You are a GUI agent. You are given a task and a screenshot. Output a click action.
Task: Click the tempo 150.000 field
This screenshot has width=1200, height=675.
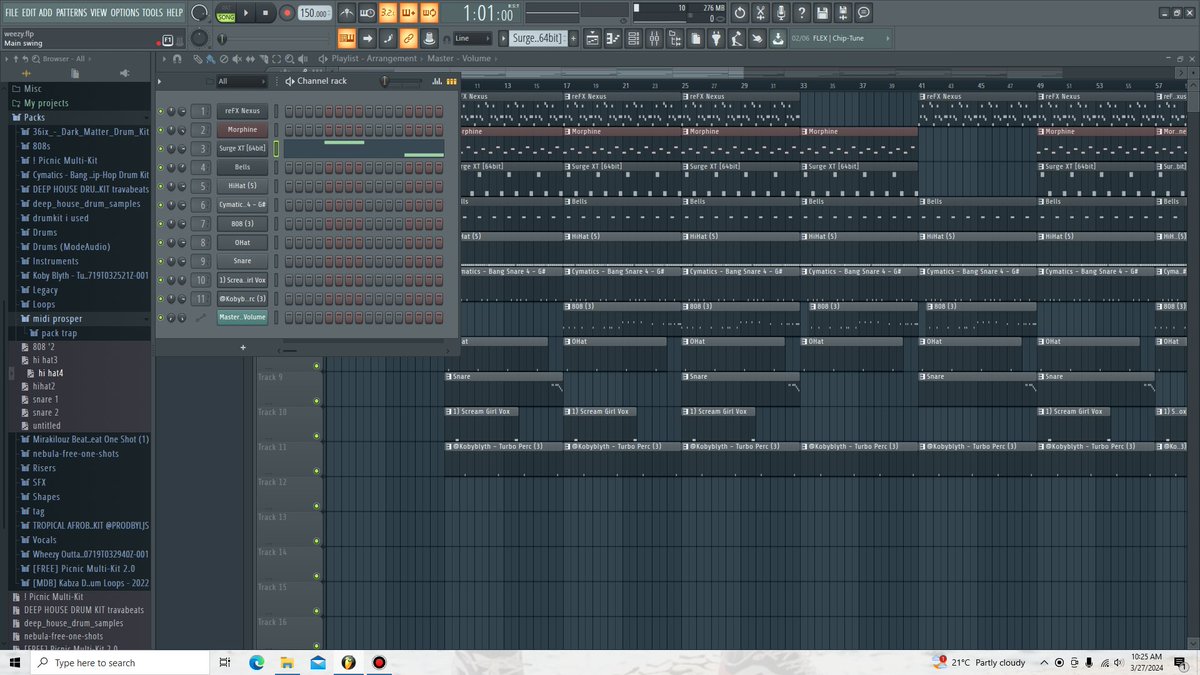tap(314, 13)
